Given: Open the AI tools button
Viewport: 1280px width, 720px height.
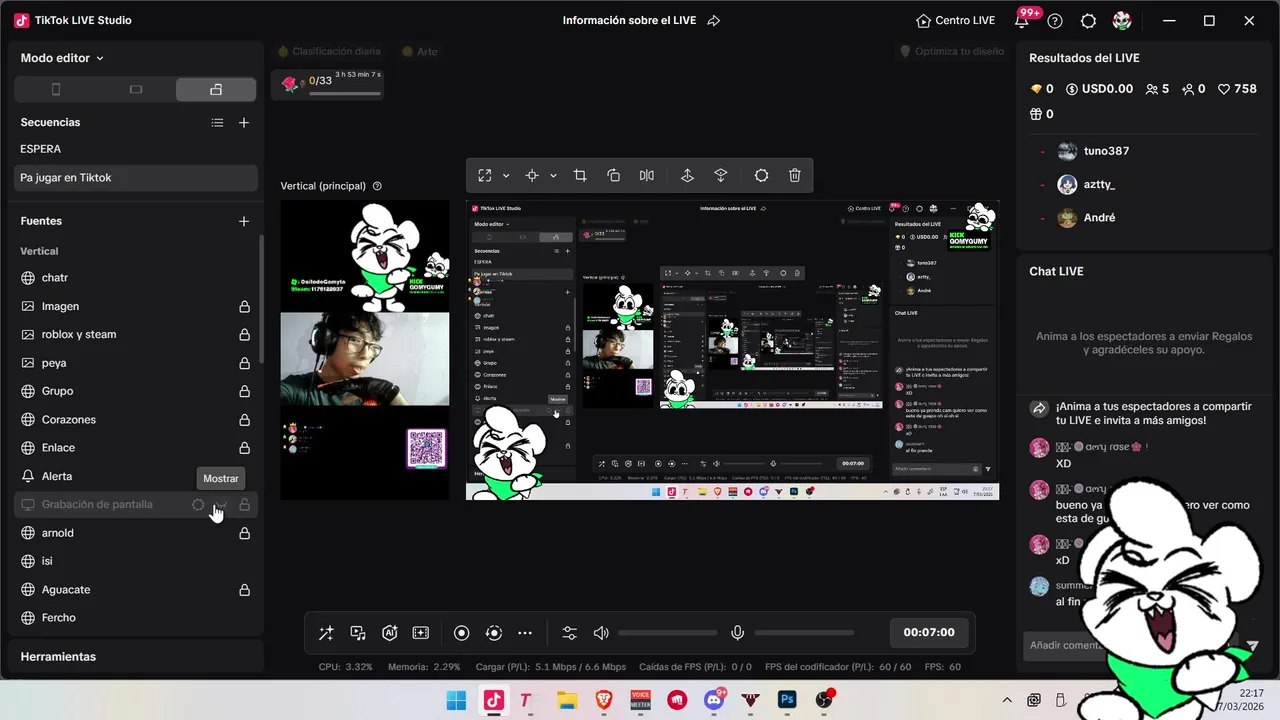Looking at the screenshot, I should click(390, 633).
